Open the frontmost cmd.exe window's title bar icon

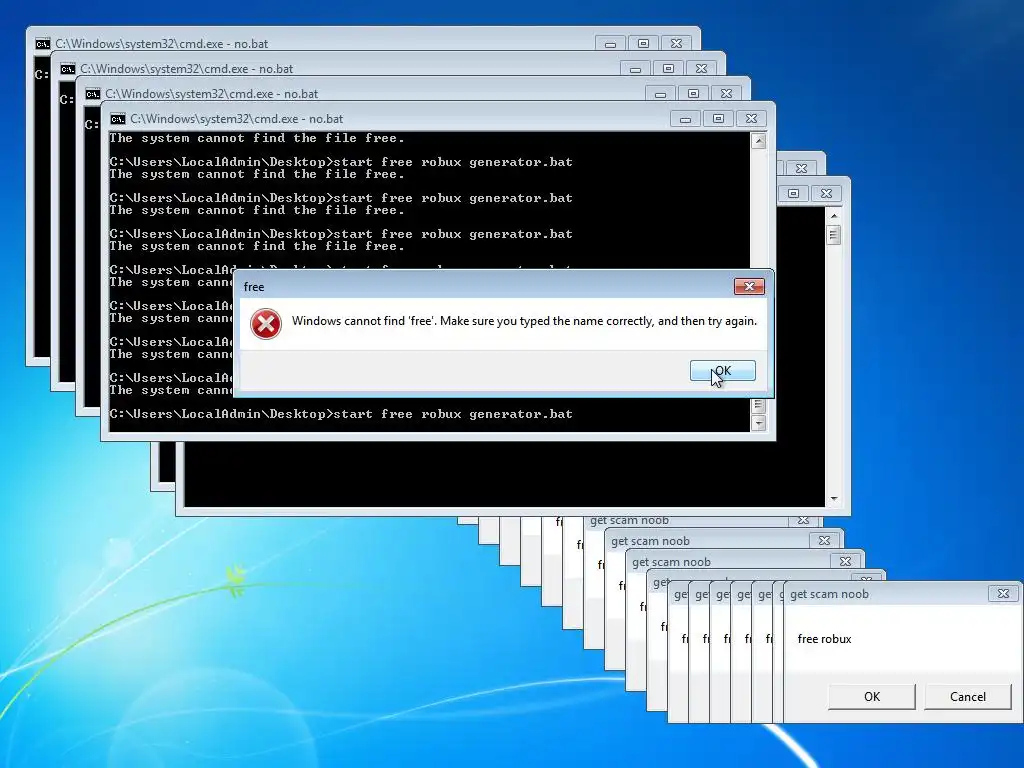click(118, 119)
